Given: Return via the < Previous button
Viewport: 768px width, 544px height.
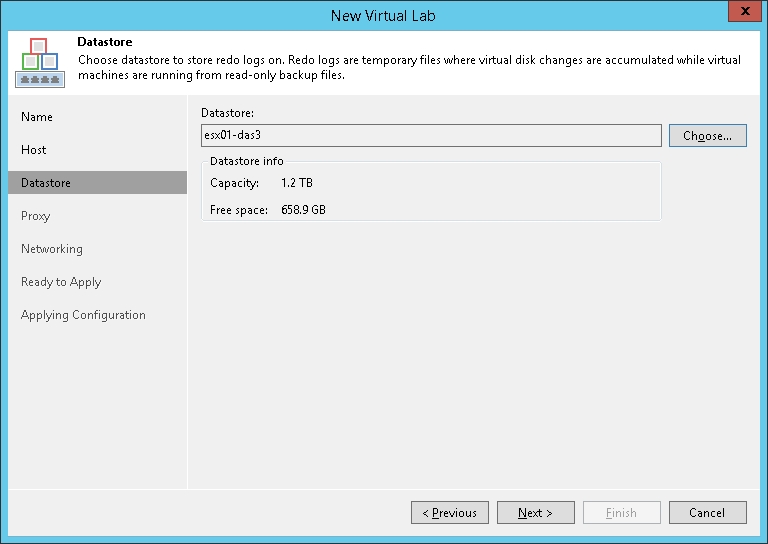Looking at the screenshot, I should pos(450,513).
